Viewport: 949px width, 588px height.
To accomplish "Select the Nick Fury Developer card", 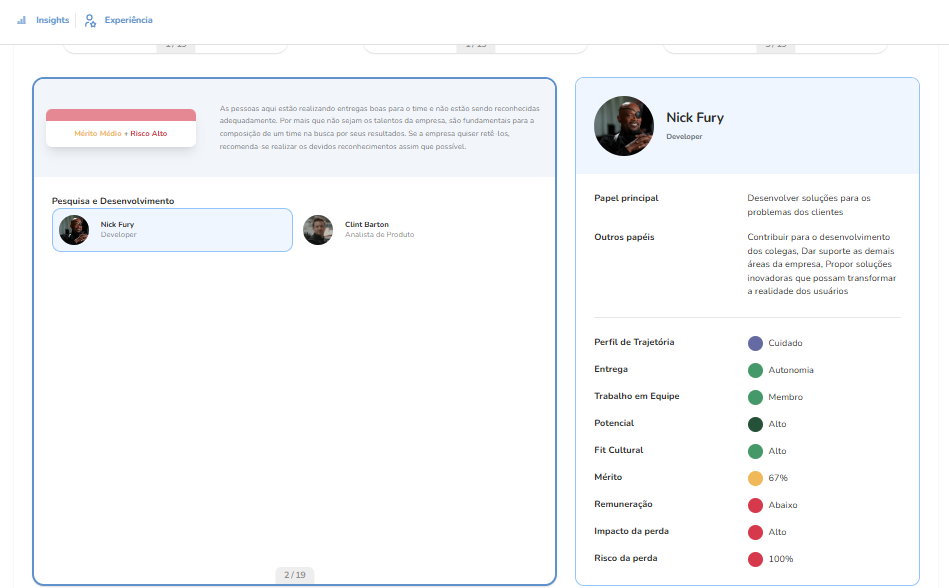I will click(x=172, y=230).
